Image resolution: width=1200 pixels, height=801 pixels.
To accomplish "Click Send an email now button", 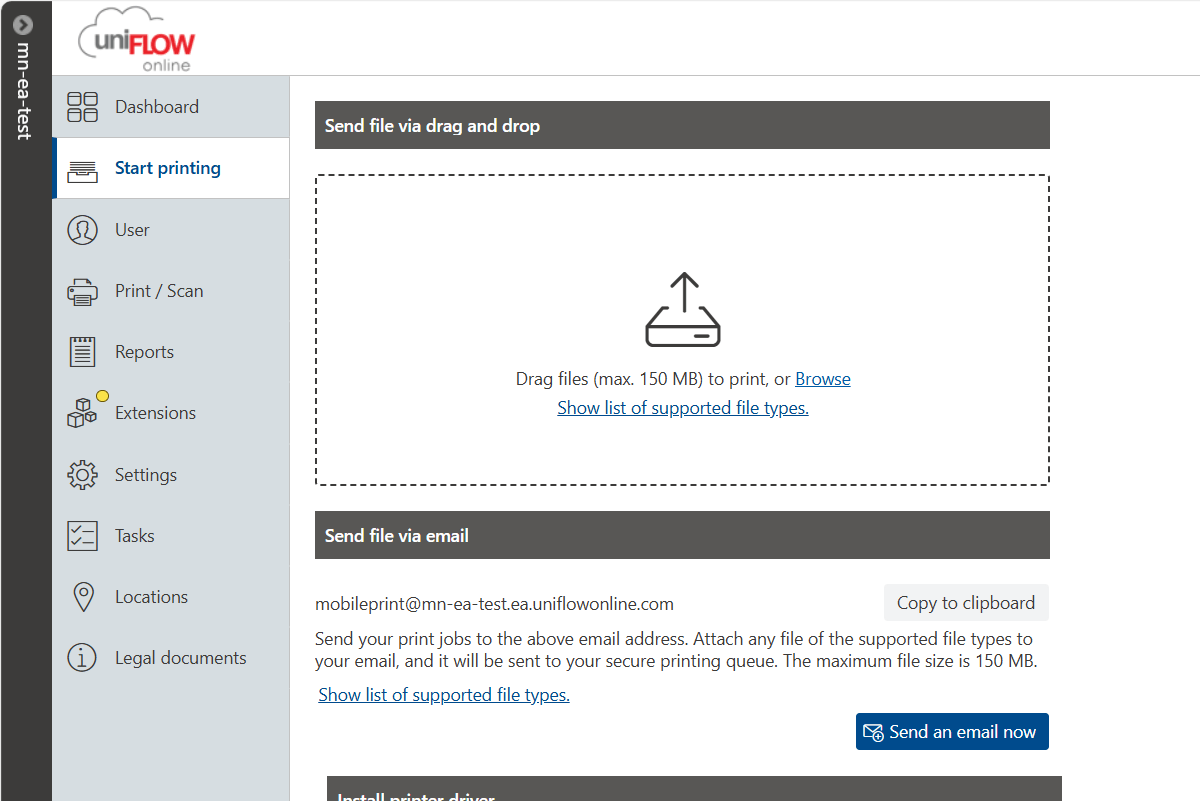I will pyautogui.click(x=952, y=732).
